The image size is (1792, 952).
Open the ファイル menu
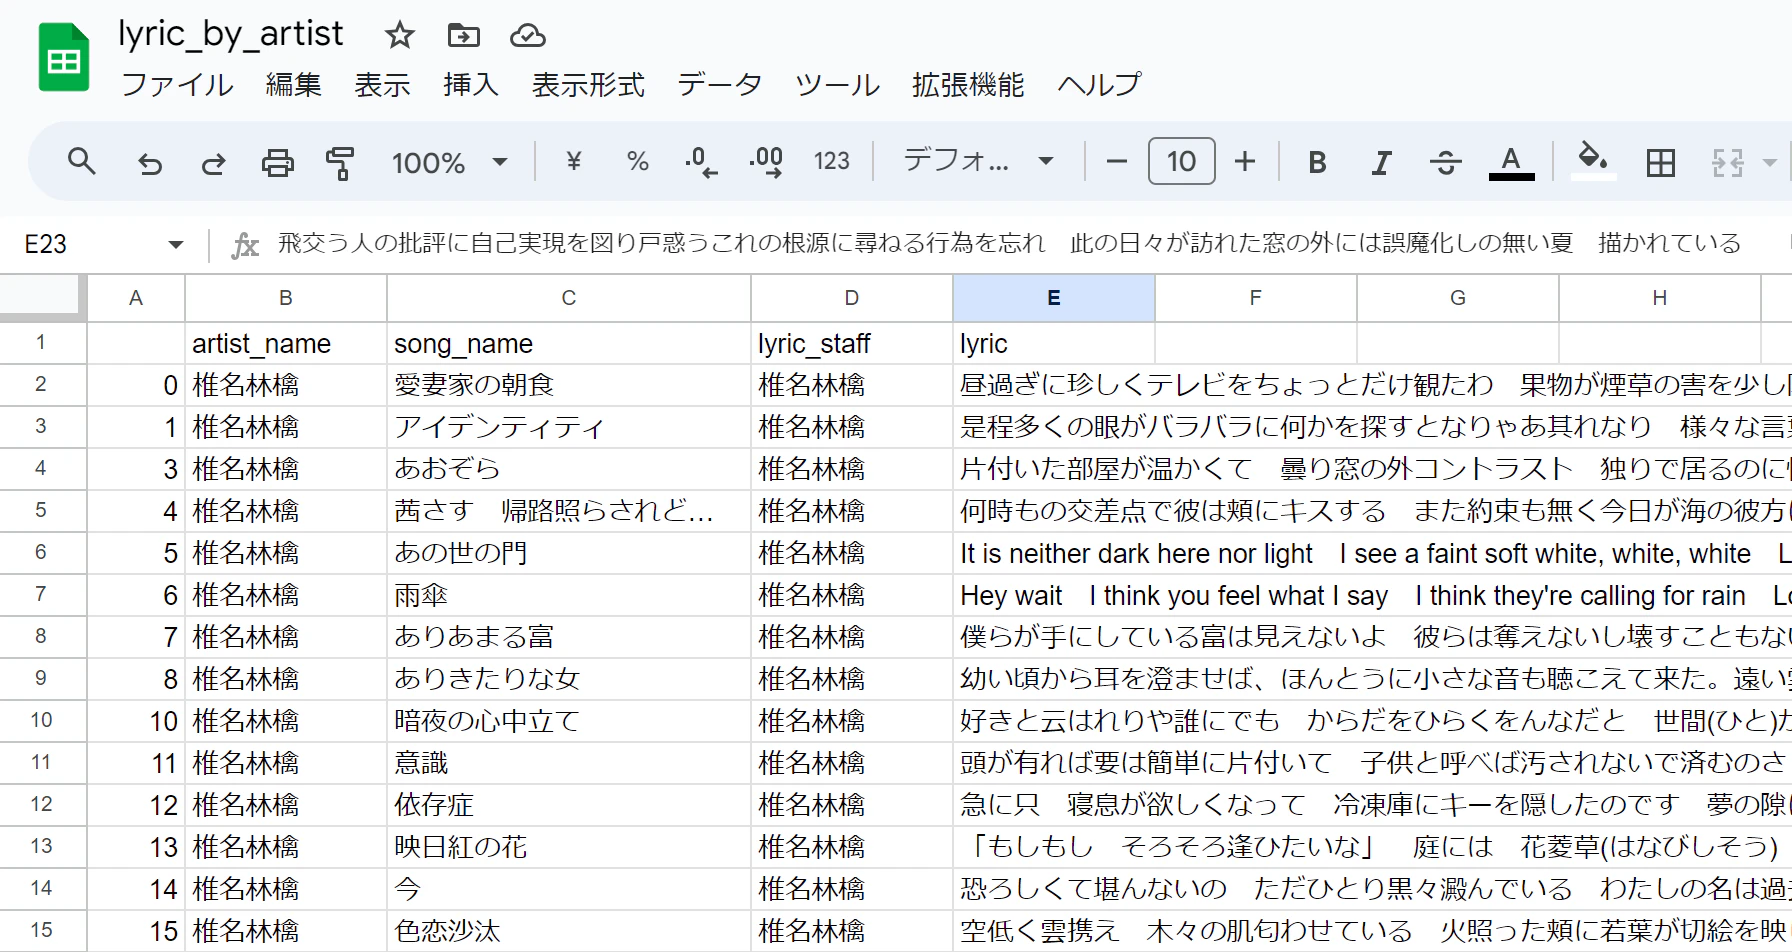coord(177,85)
